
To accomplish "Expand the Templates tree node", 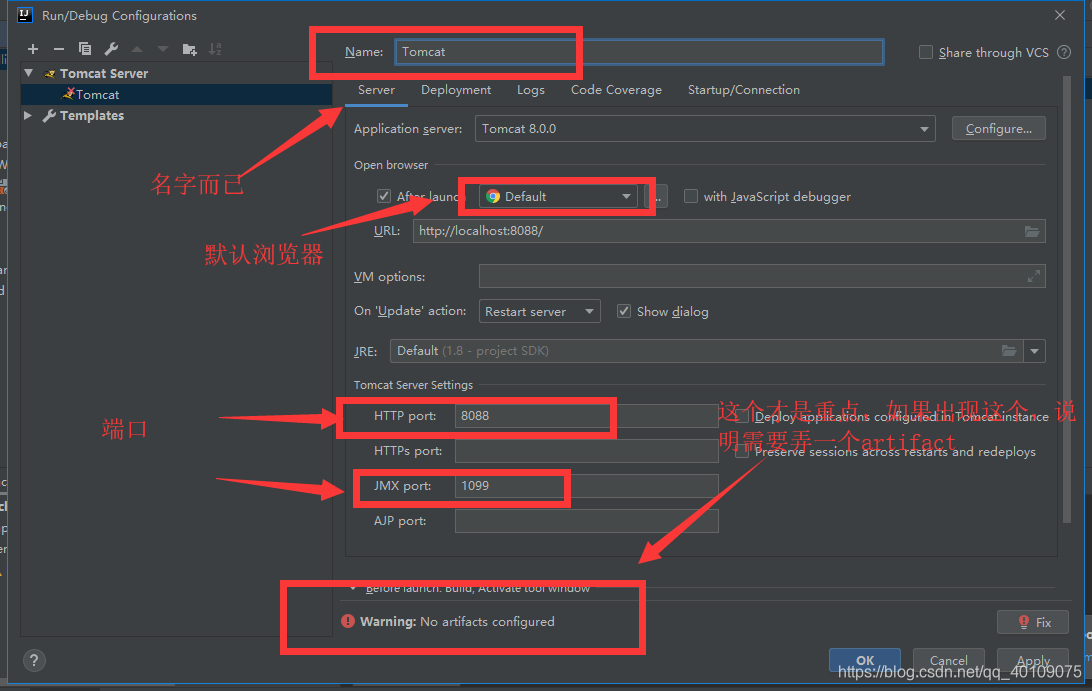I will 28,116.
